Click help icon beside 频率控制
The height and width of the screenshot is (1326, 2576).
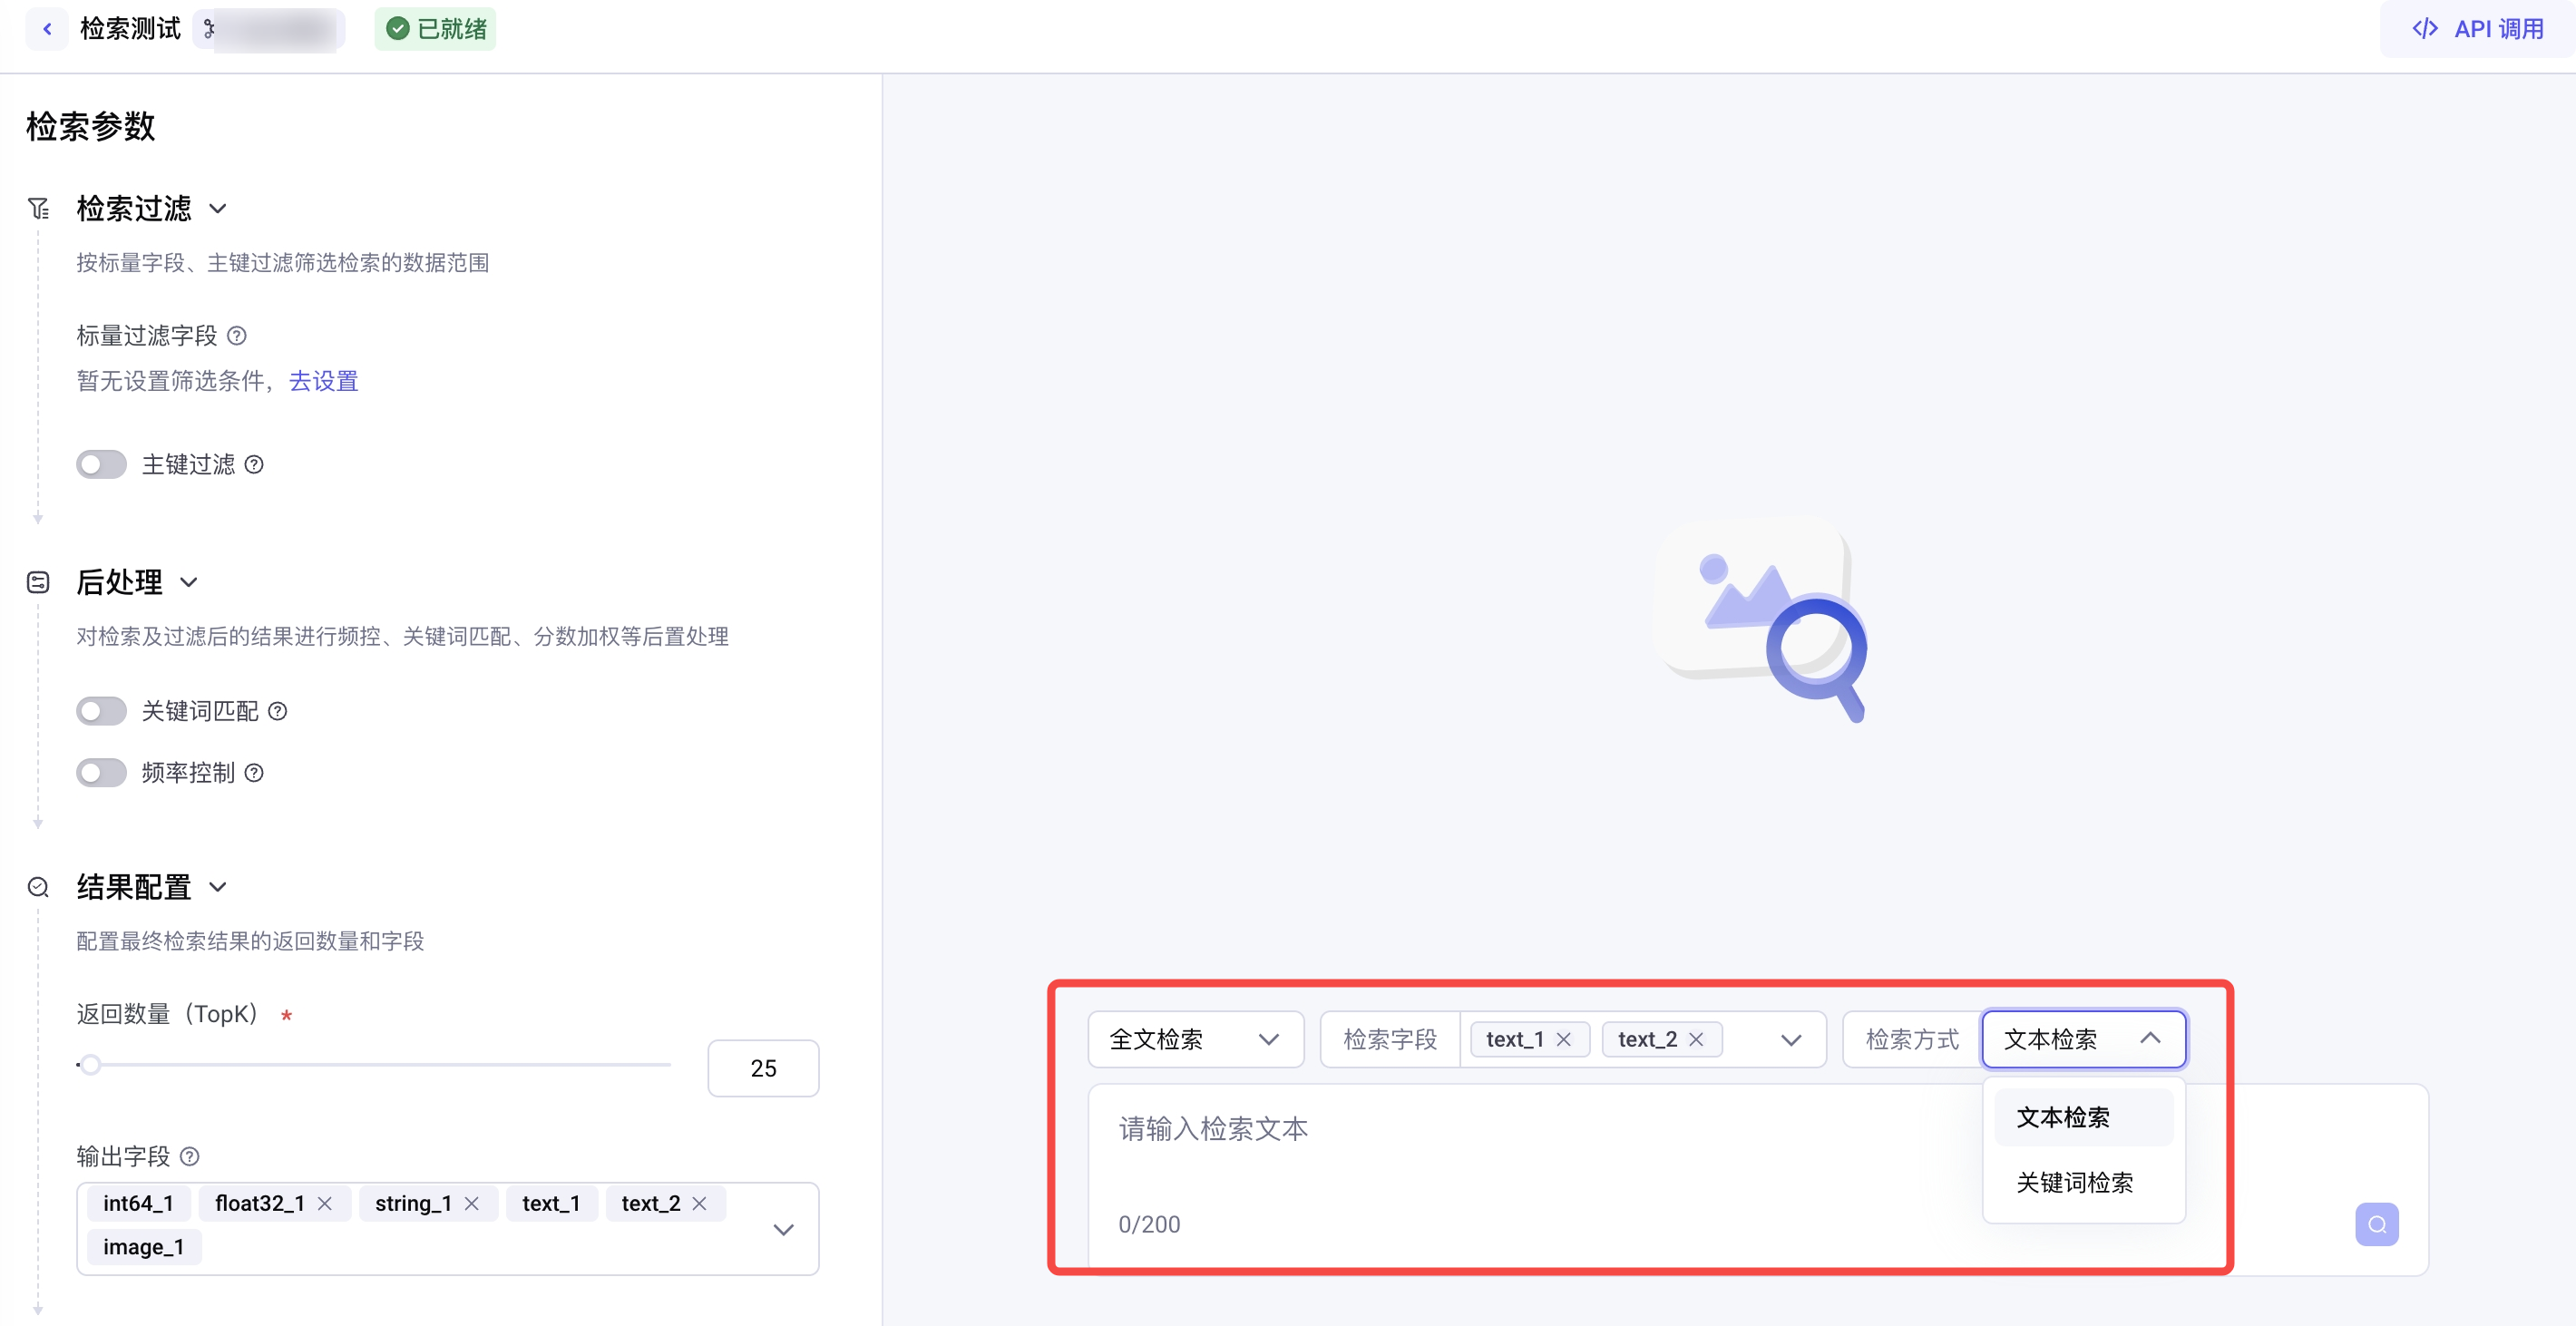[254, 773]
